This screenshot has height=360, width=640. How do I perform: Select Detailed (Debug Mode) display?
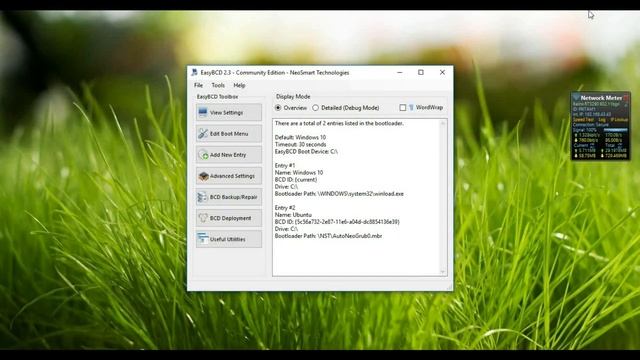click(x=346, y=108)
